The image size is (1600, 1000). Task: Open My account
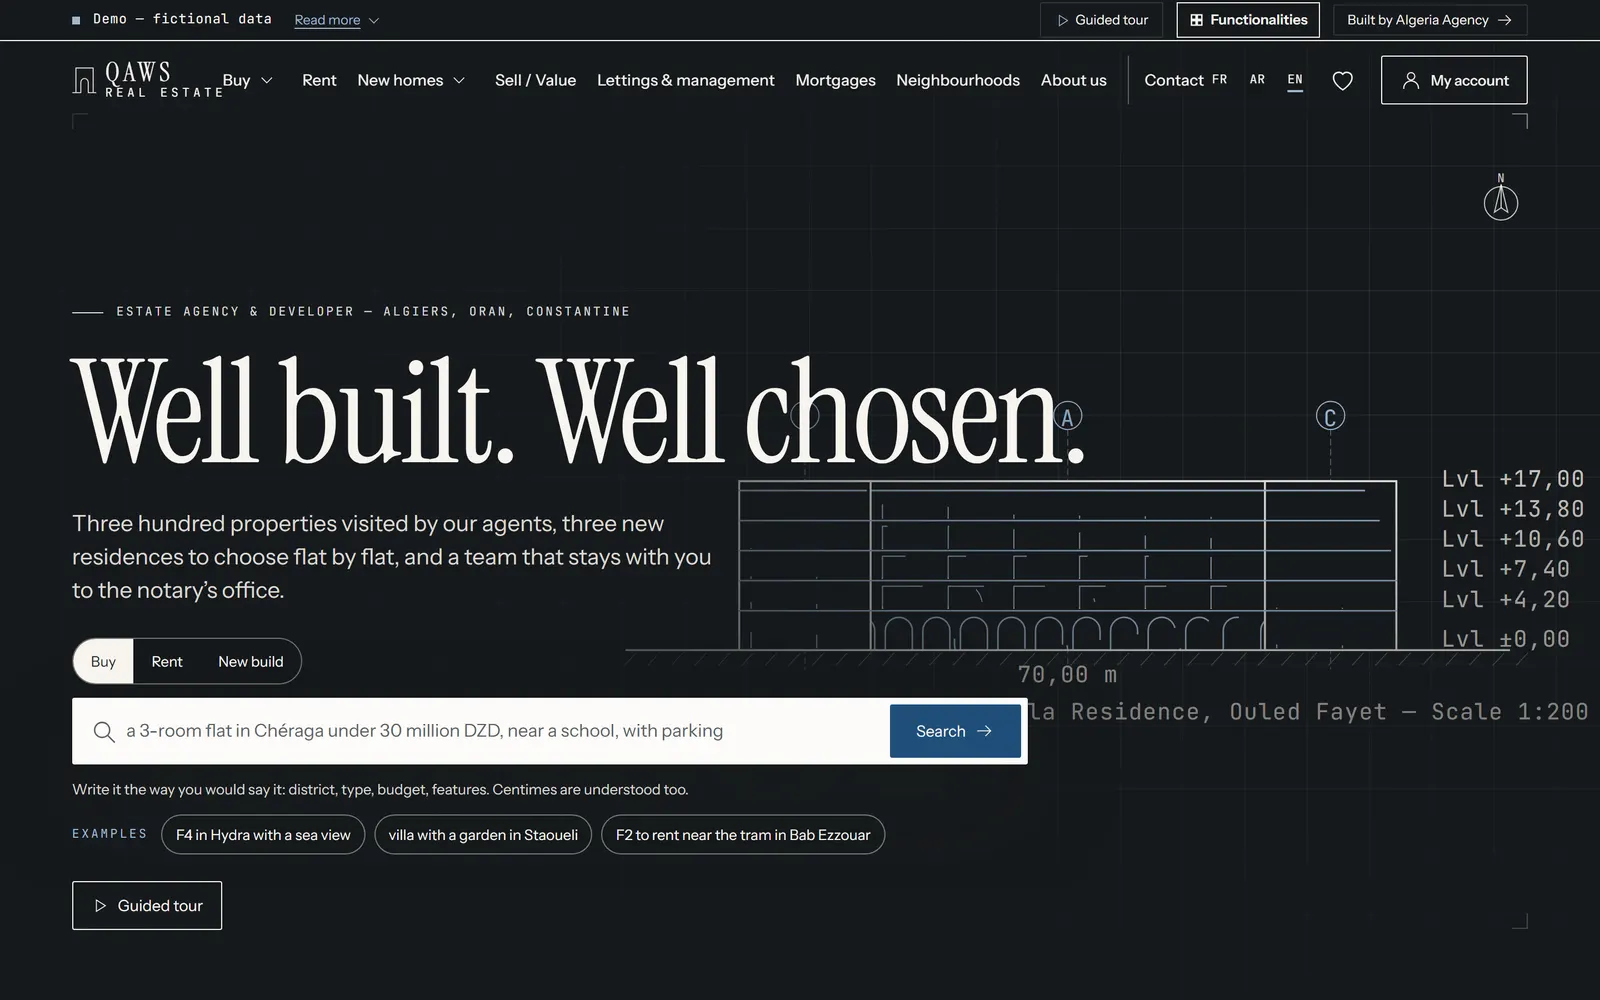point(1454,80)
